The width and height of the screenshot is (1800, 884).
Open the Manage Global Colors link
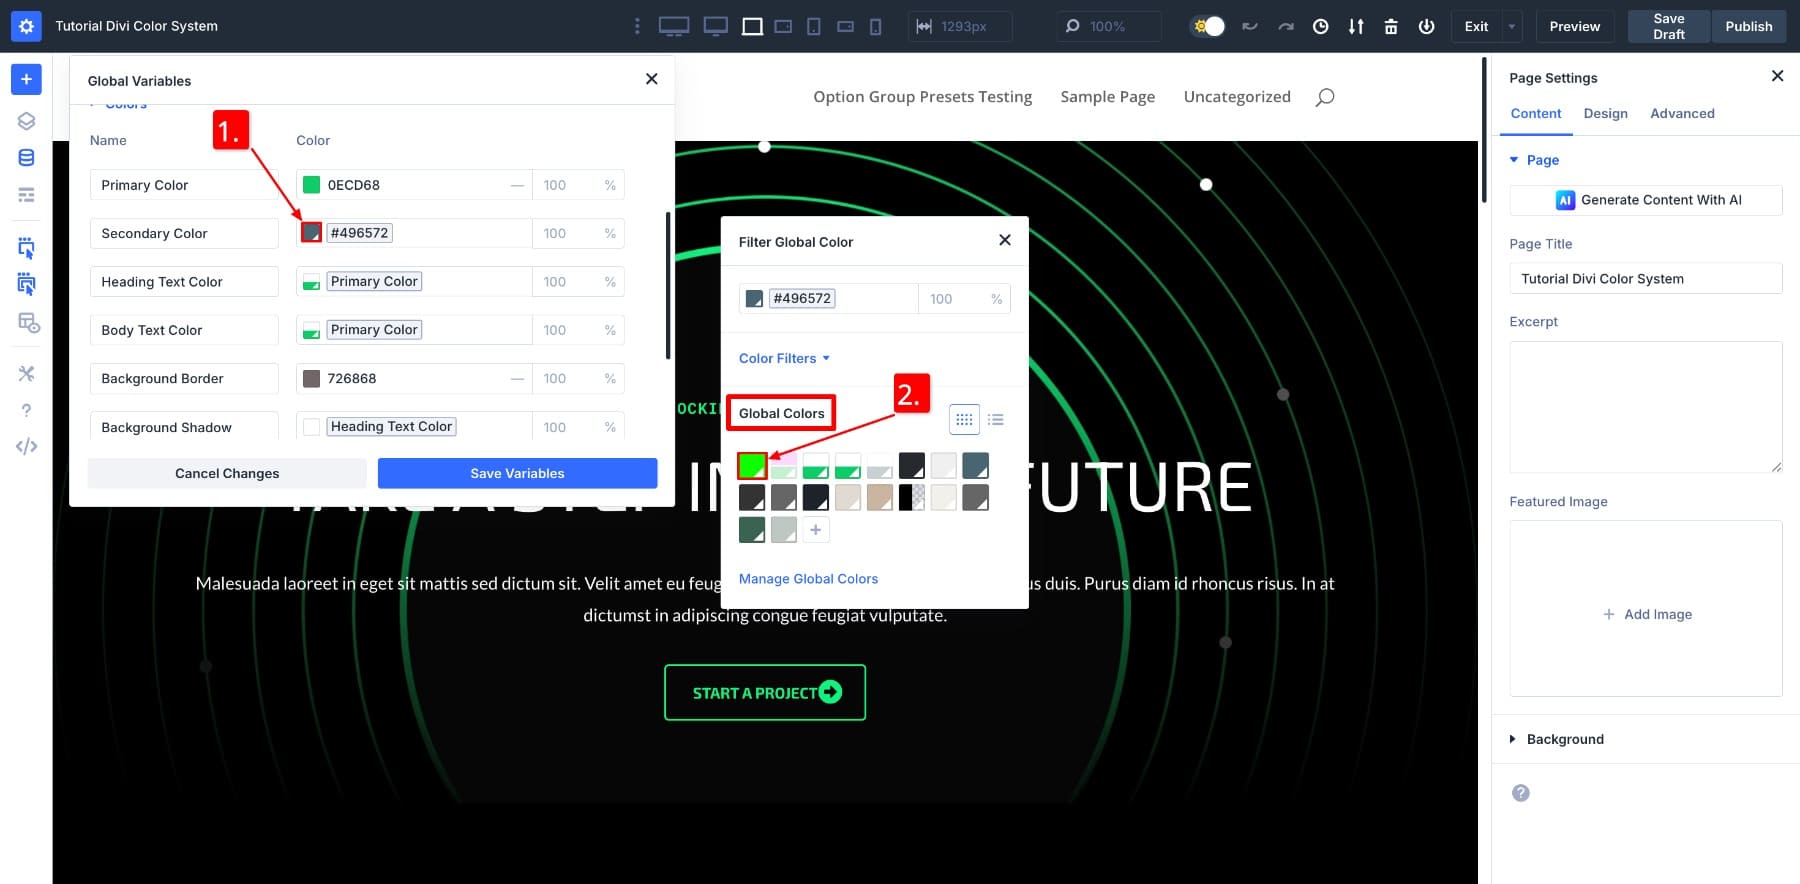808,579
